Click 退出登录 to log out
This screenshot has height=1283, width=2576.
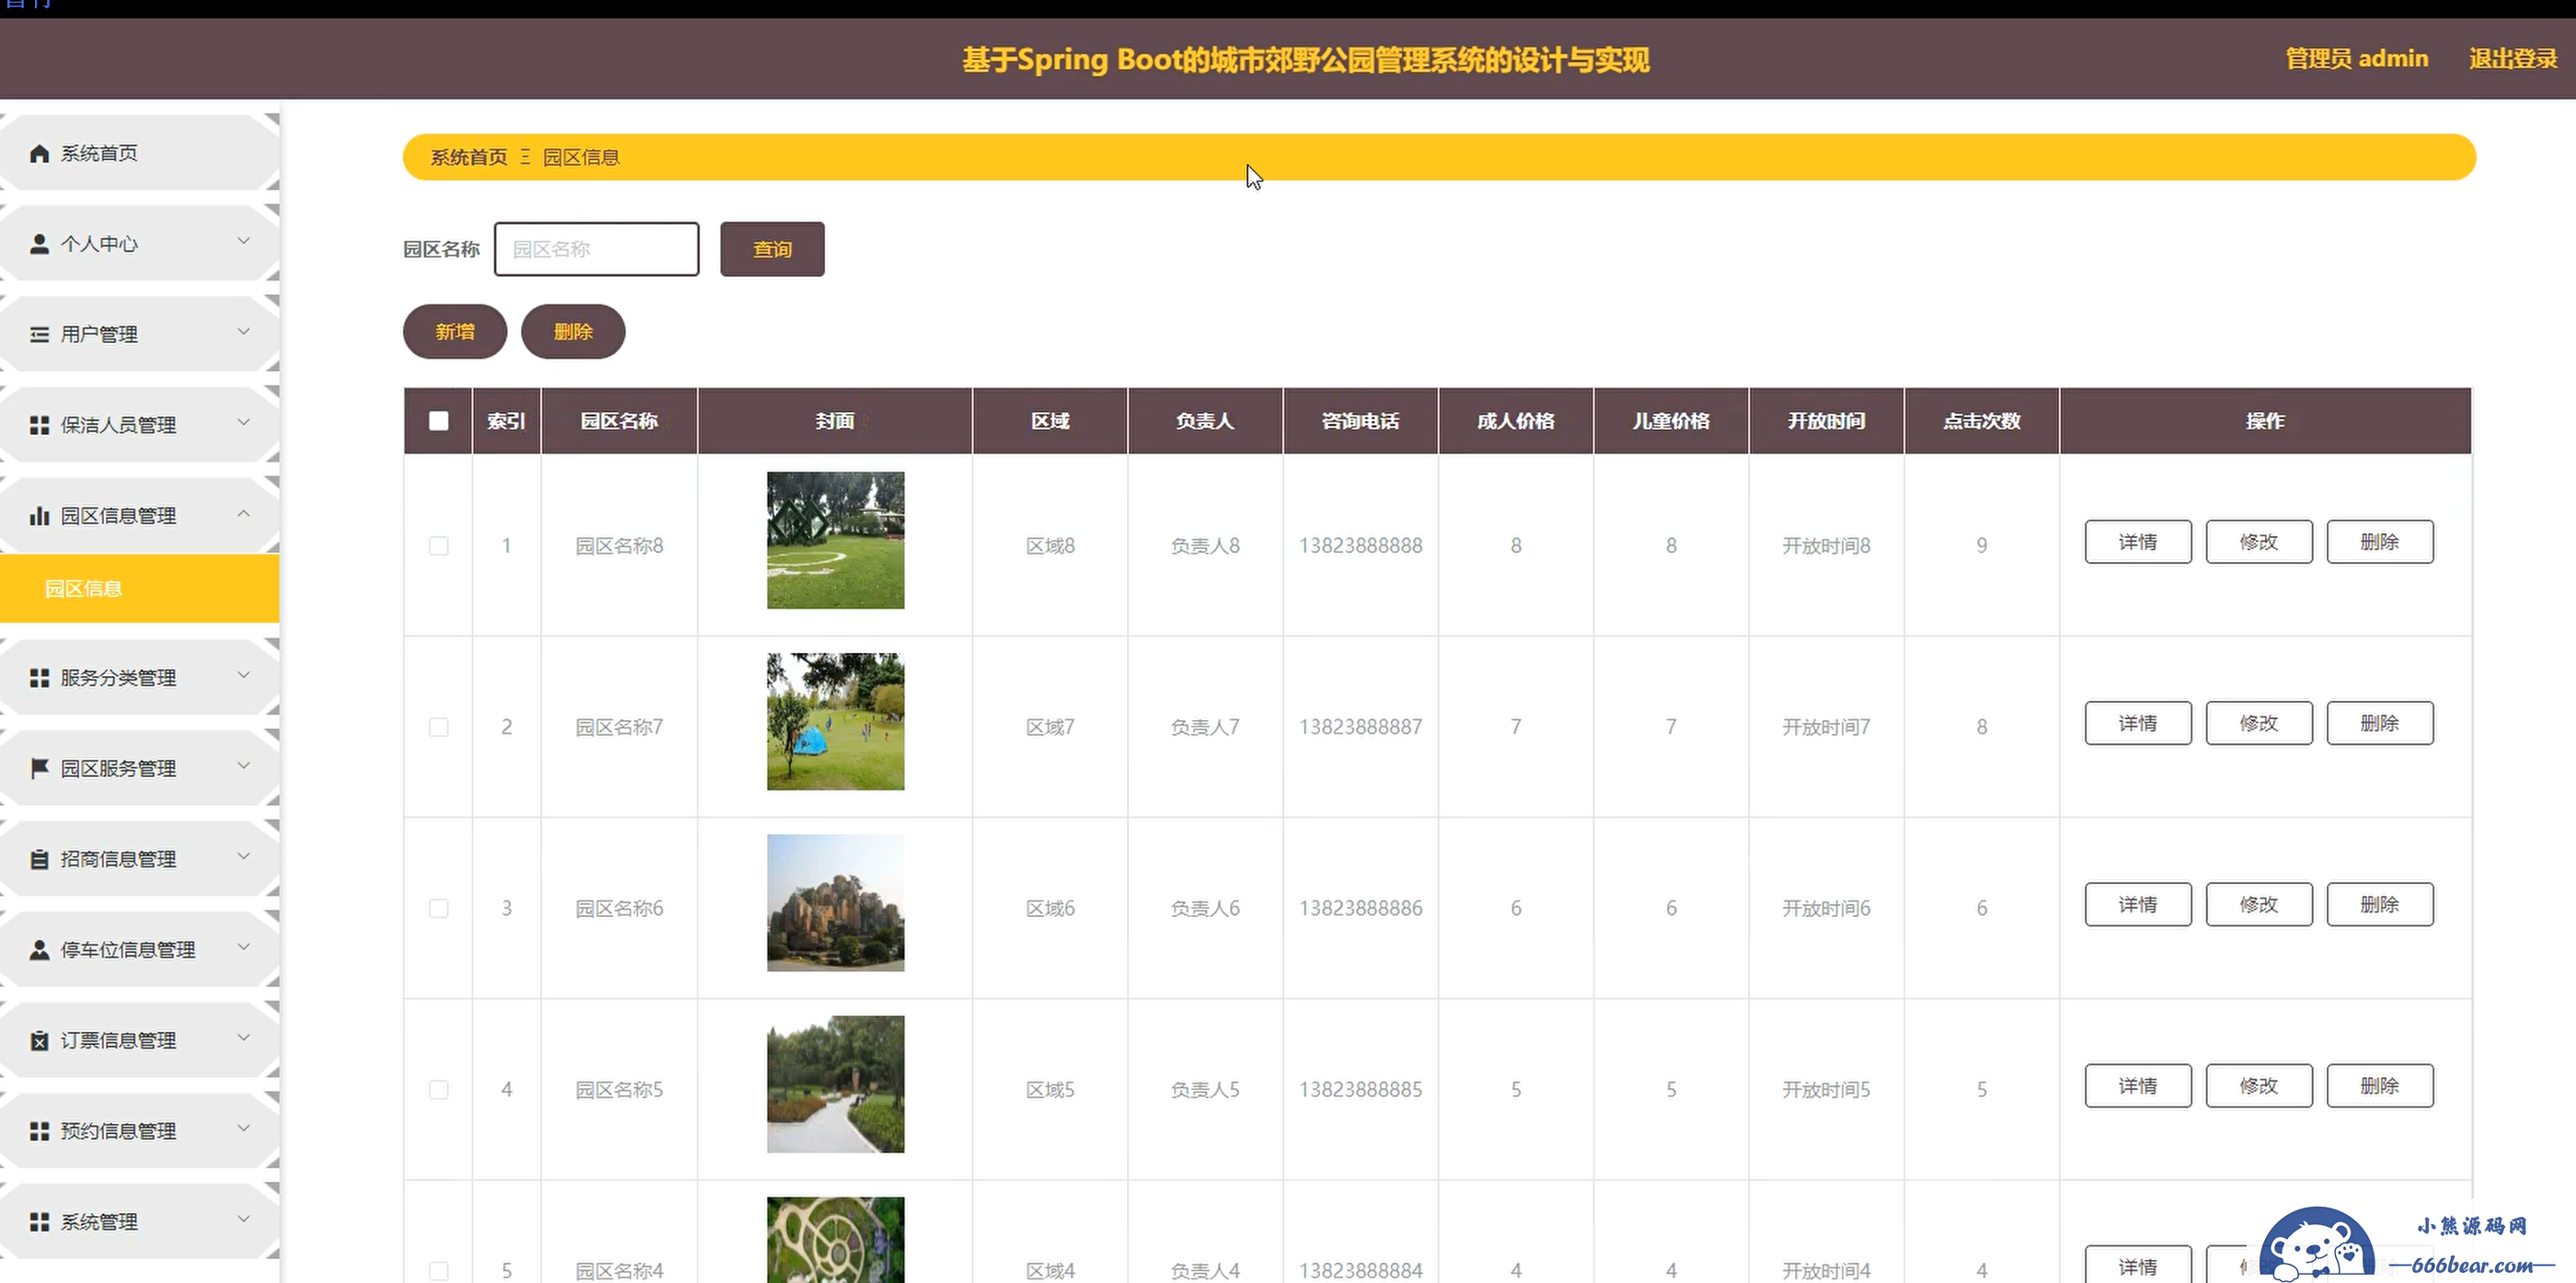(2513, 59)
